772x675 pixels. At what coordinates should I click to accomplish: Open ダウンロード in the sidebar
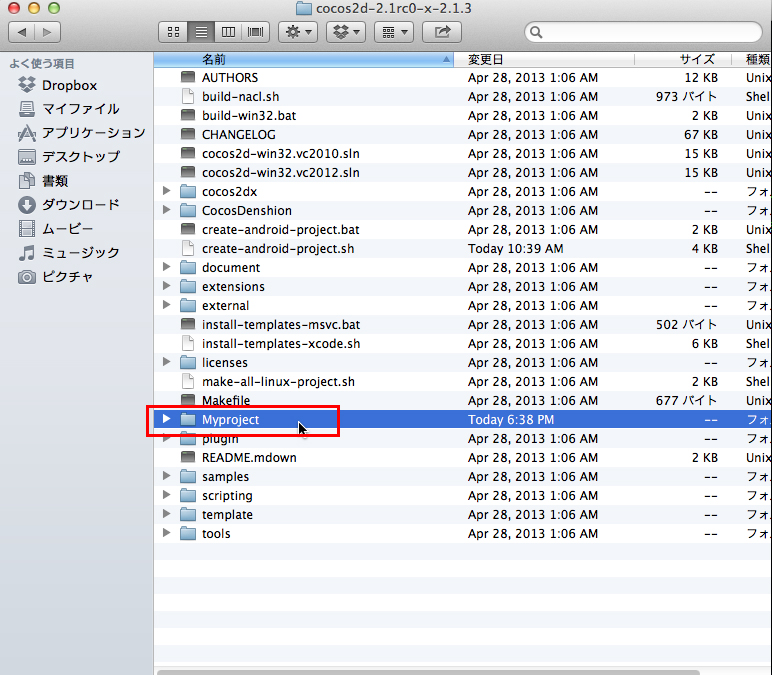point(69,205)
